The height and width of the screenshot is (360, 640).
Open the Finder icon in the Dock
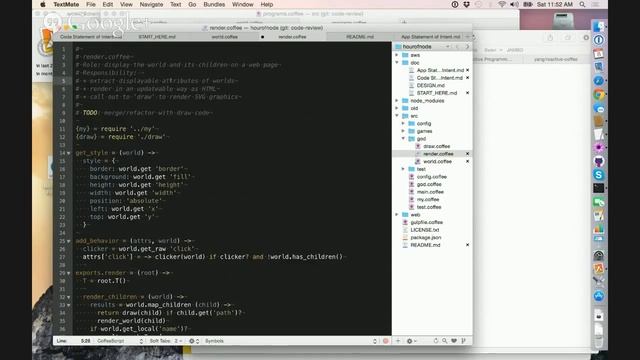(x=599, y=26)
